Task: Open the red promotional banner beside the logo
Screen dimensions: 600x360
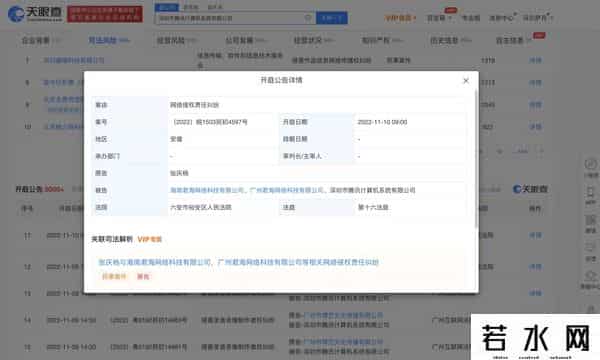Action: coord(105,14)
